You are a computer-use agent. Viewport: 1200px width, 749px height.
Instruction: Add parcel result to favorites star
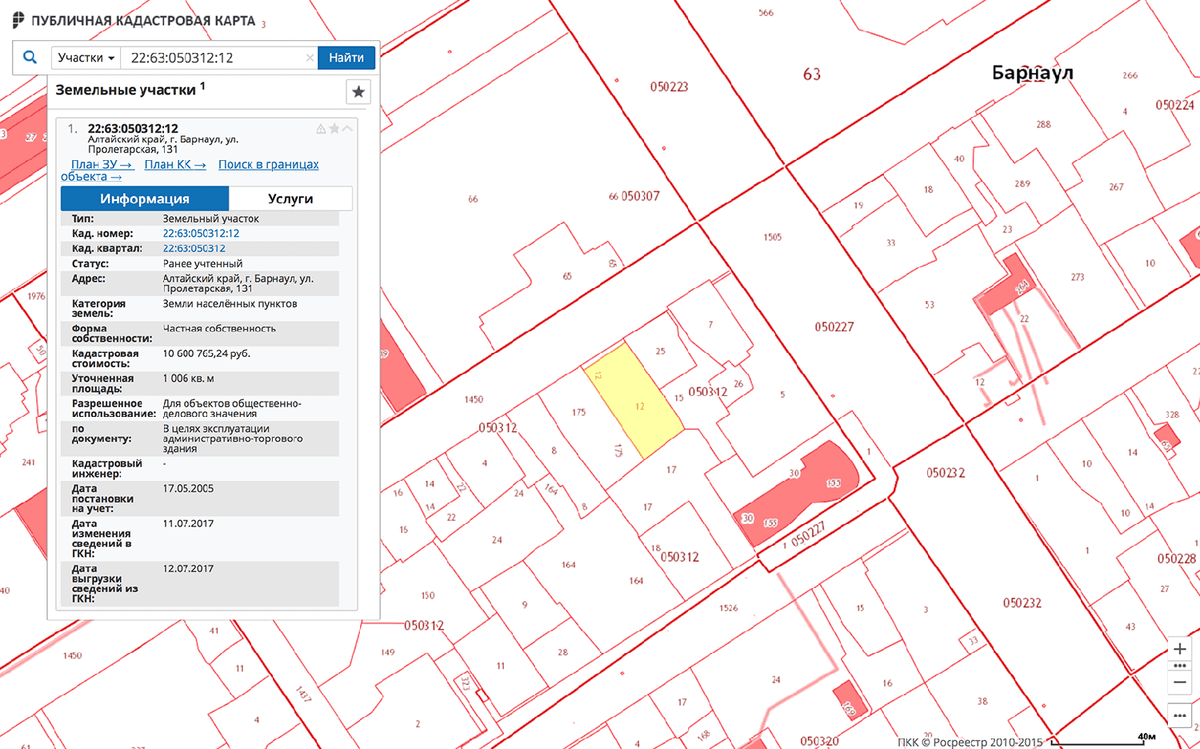334,129
